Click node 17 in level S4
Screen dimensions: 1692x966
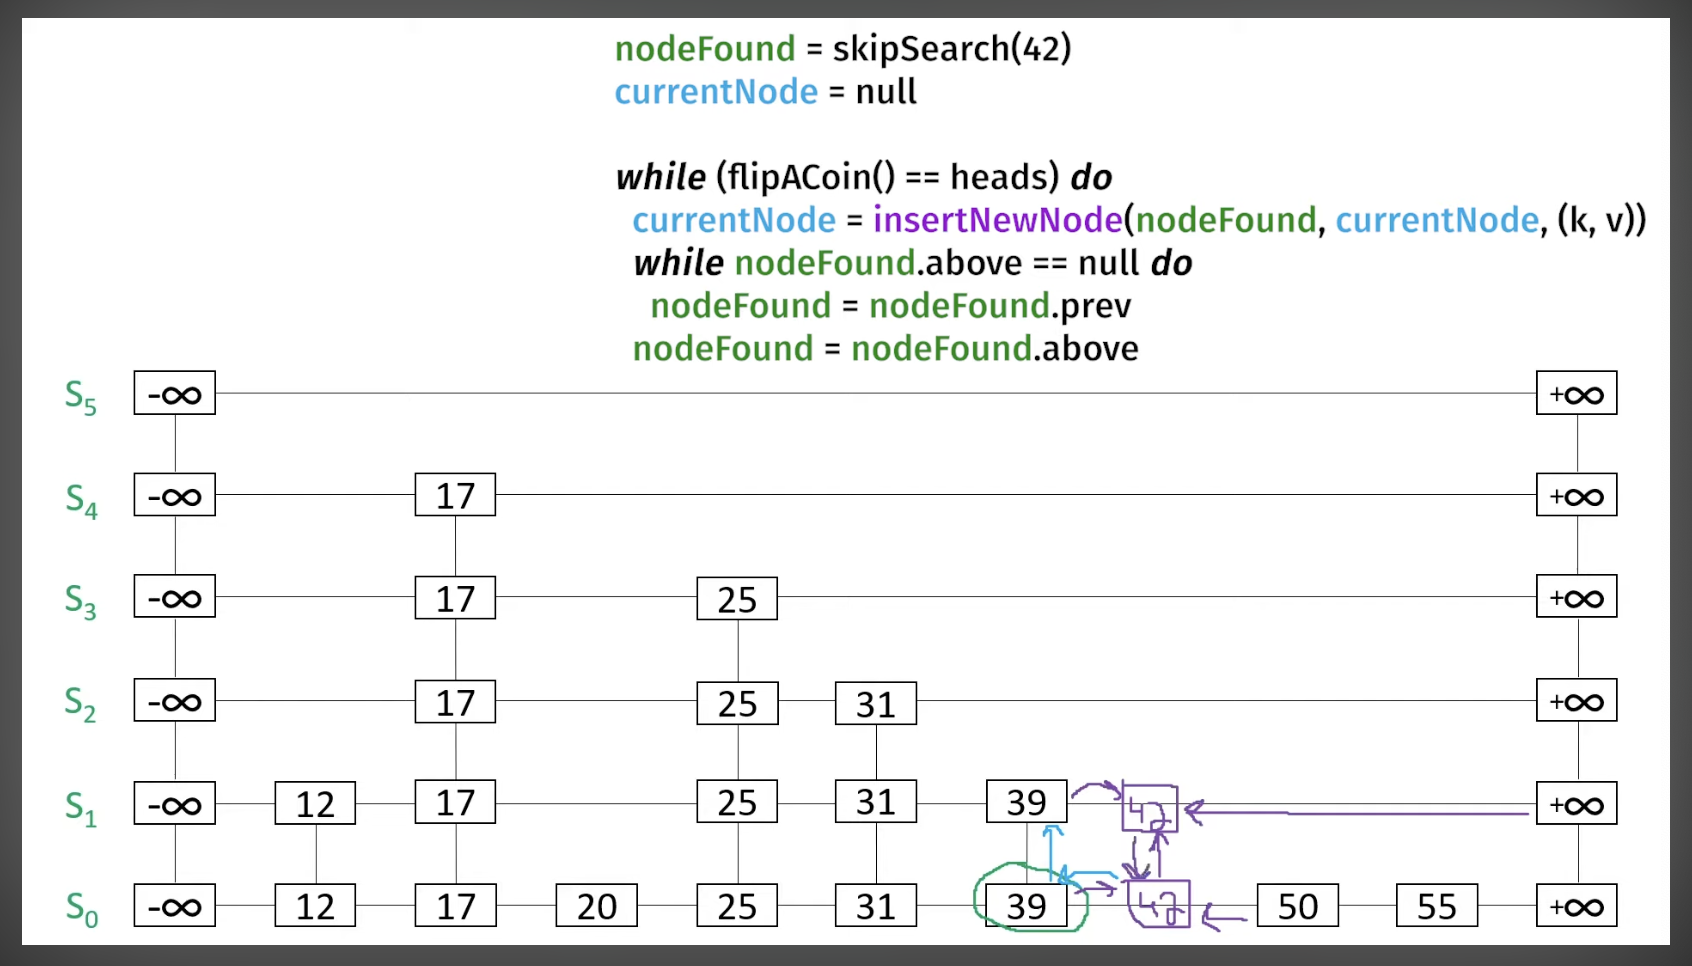tap(456, 495)
